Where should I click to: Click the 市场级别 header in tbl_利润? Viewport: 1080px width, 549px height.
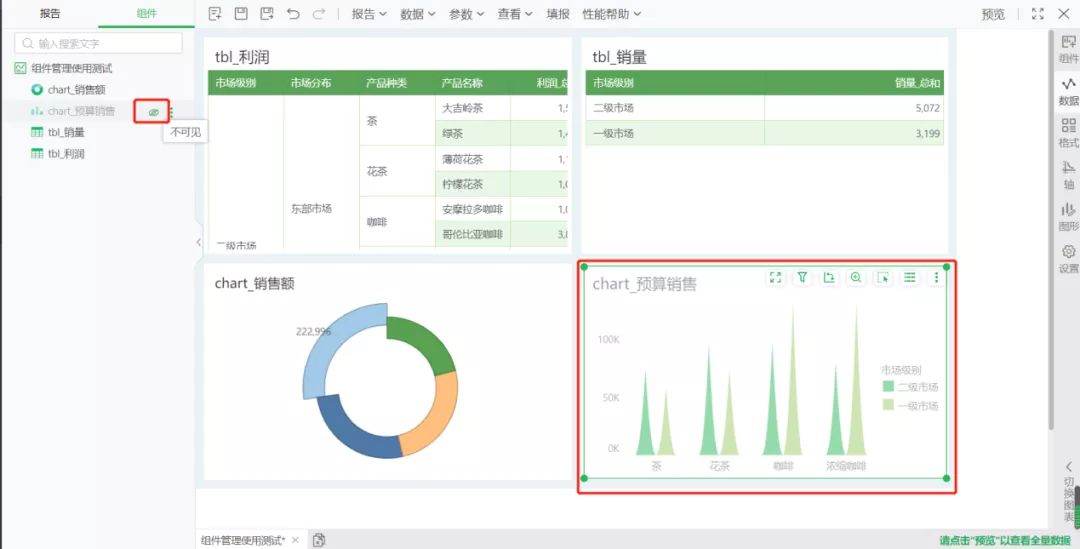[236, 83]
